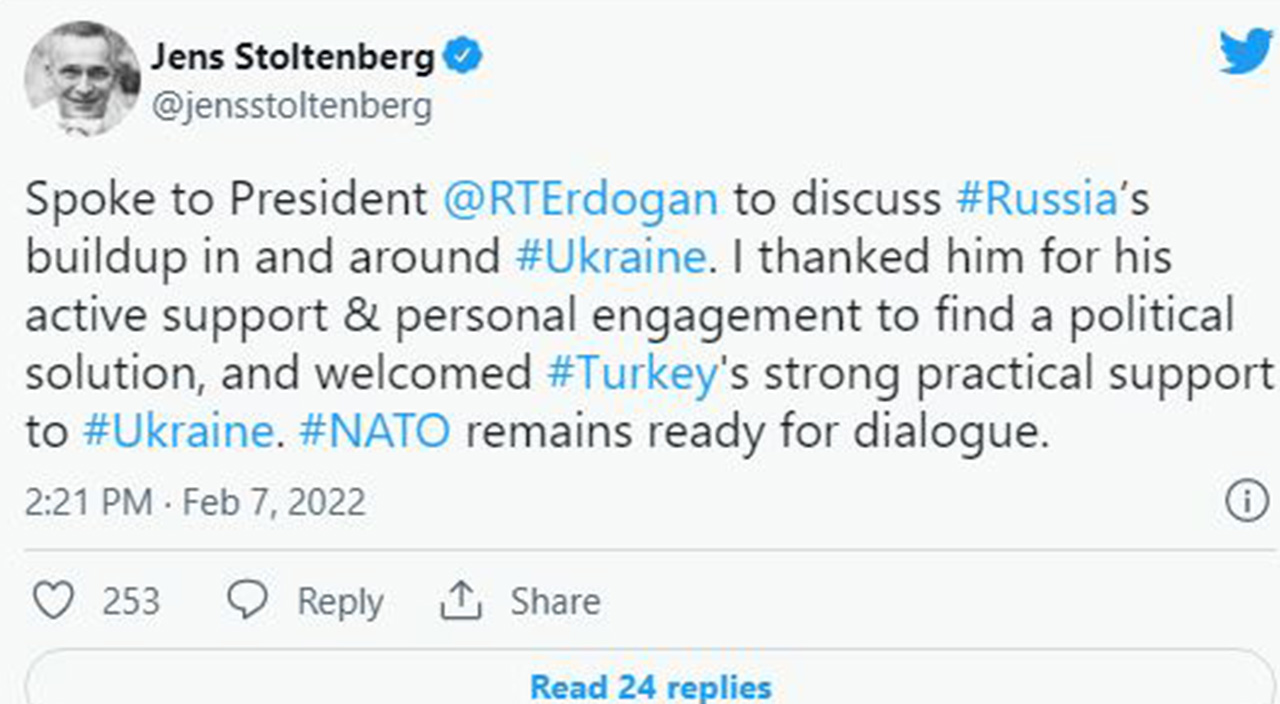Screen dimensions: 1280x704
Task: Click the #NATO hashtag
Action: [375, 430]
